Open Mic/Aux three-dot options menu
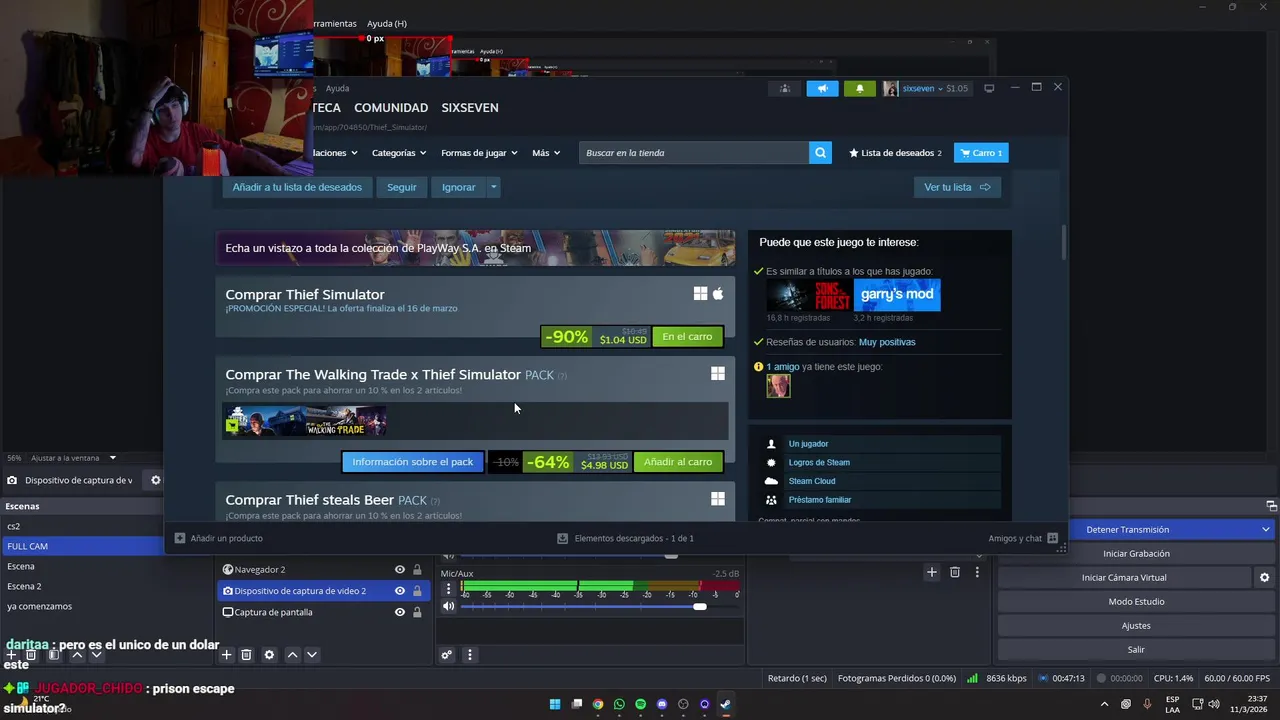Image resolution: width=1280 pixels, height=720 pixels. pos(449,588)
